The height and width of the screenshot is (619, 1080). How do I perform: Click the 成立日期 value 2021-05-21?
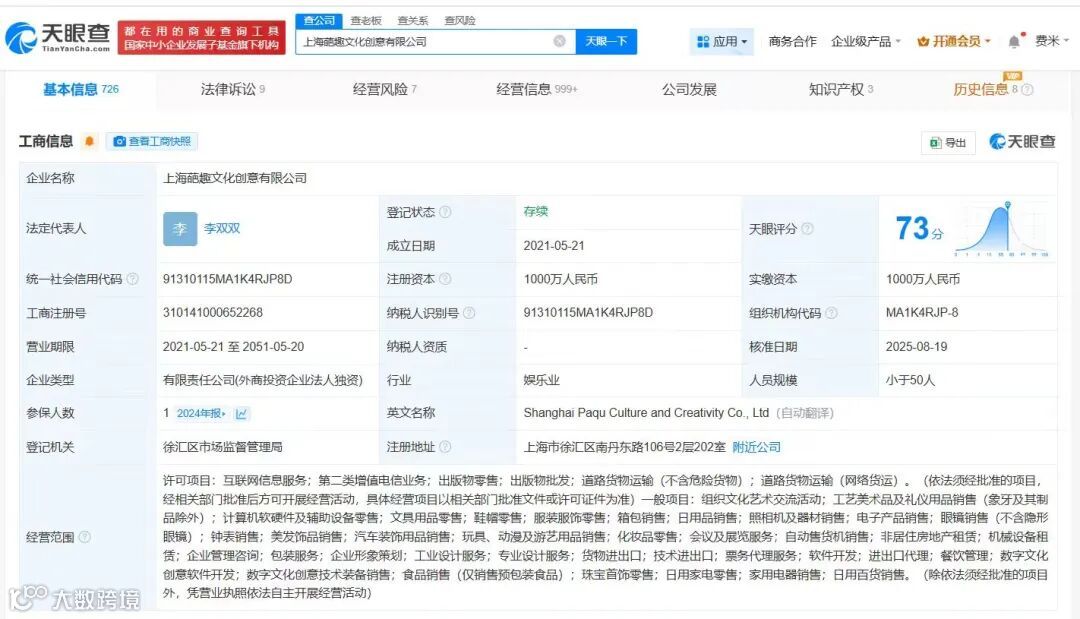coord(554,246)
